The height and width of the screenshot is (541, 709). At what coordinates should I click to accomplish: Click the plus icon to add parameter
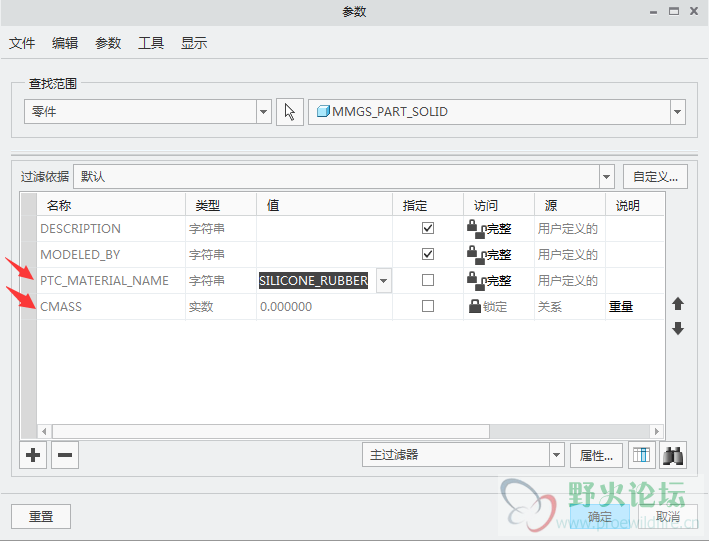coord(33,455)
